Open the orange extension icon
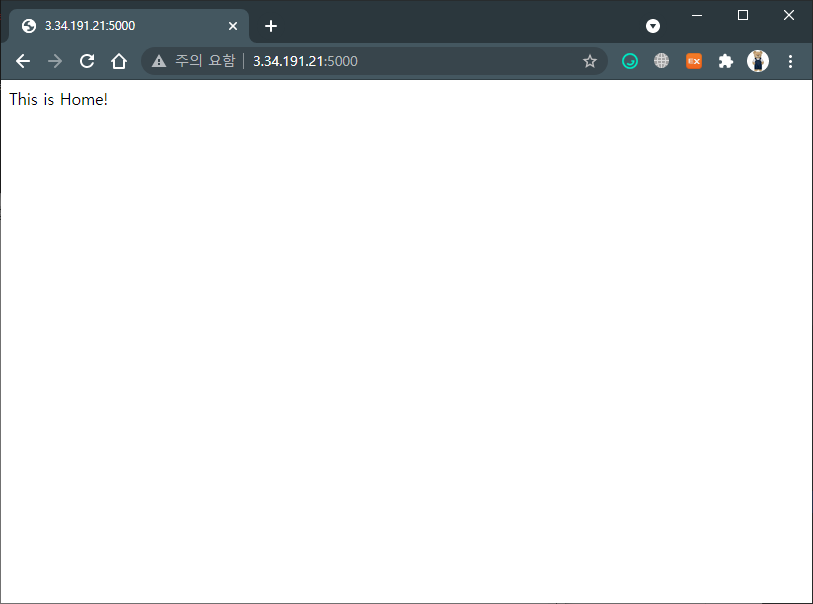 (694, 61)
